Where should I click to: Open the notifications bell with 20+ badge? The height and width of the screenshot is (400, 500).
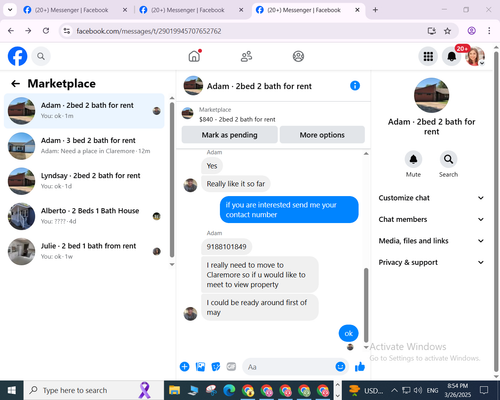(x=452, y=56)
